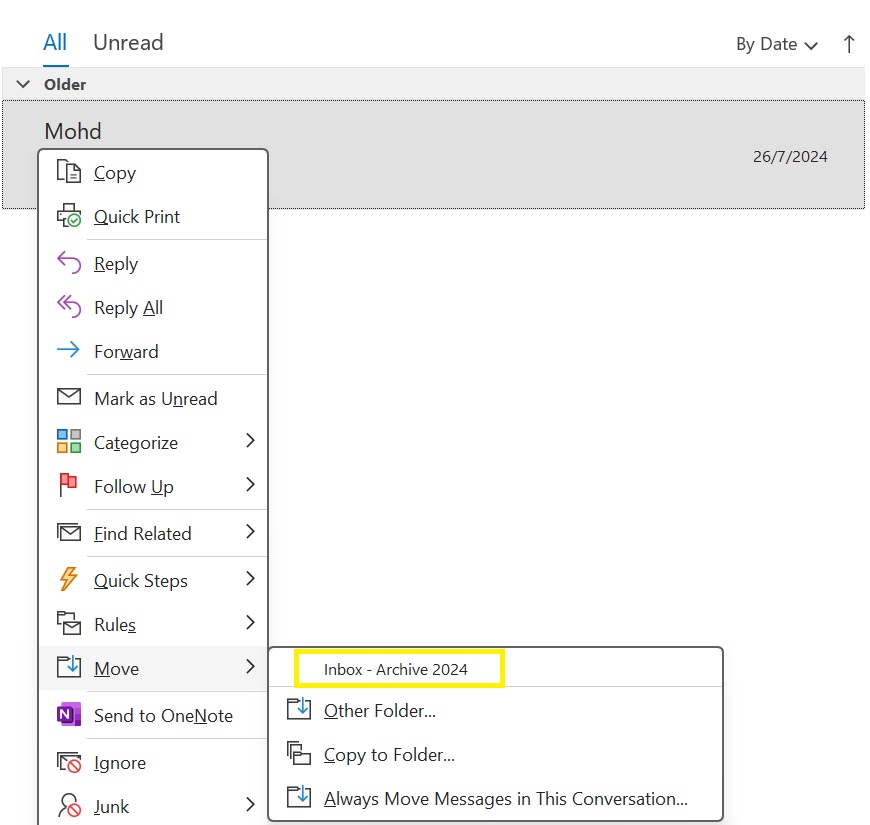Open the Find Related menu entry
The height and width of the screenshot is (825, 870).
pos(153,533)
